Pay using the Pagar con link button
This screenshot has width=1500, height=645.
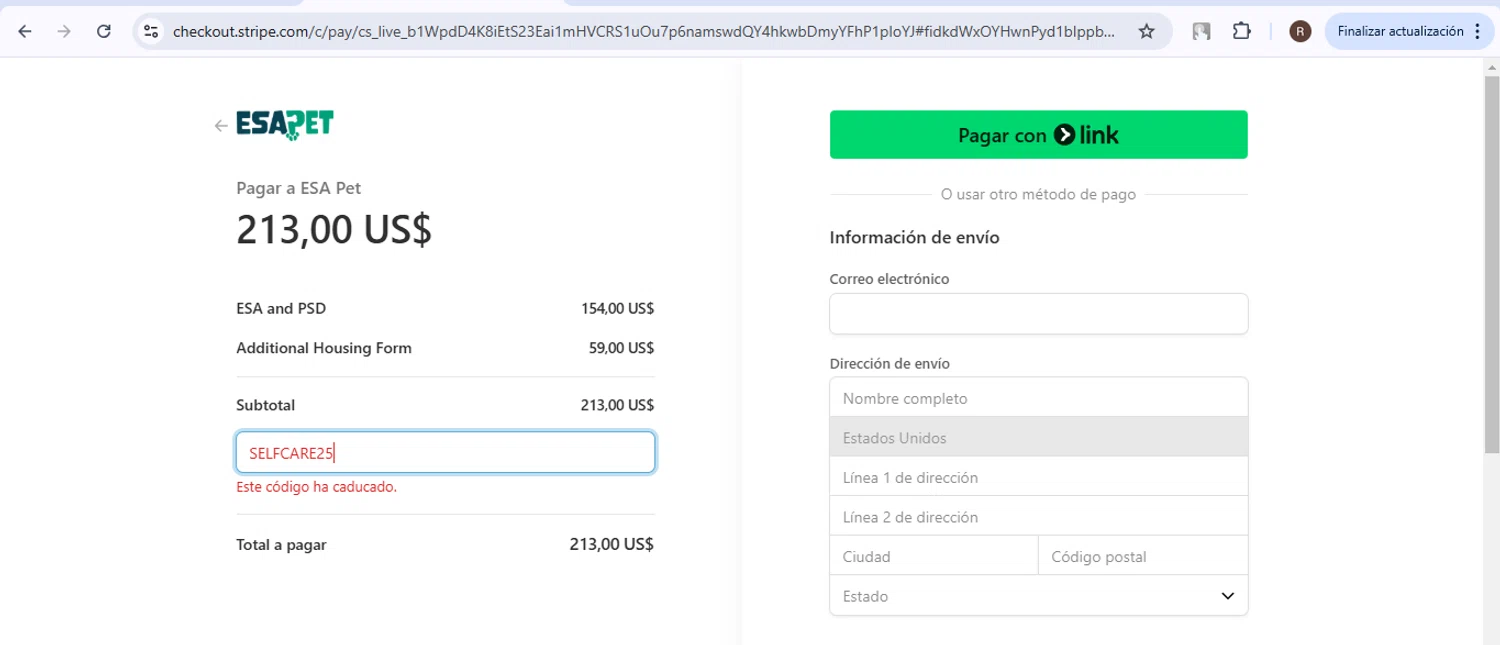point(1038,135)
